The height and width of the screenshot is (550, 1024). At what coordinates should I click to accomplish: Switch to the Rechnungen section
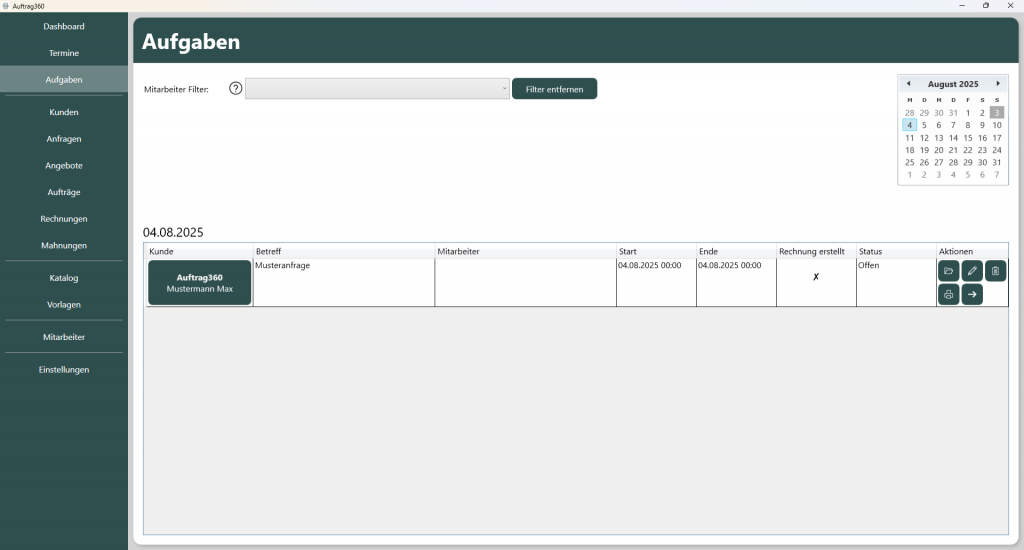[64, 219]
